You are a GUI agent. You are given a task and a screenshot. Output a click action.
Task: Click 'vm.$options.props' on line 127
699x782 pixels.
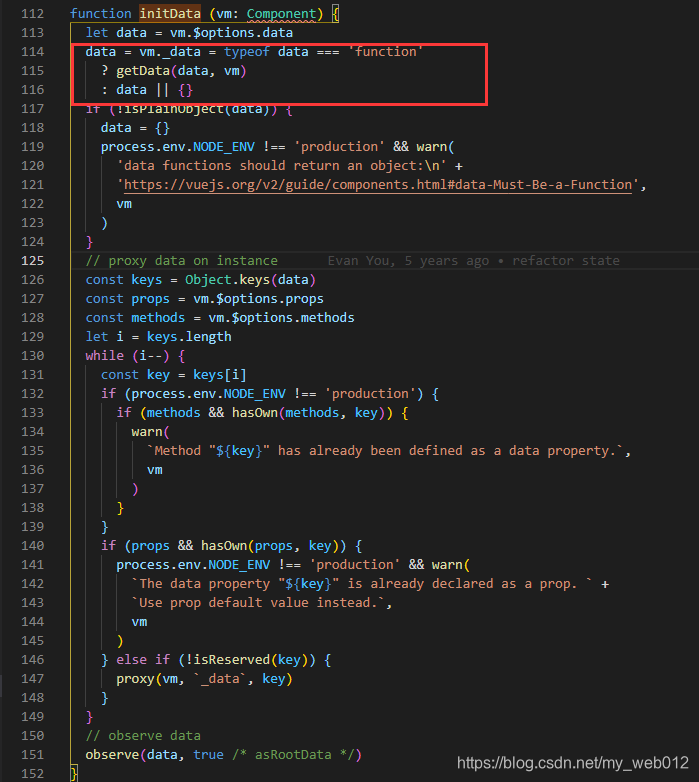pyautogui.click(x=258, y=299)
